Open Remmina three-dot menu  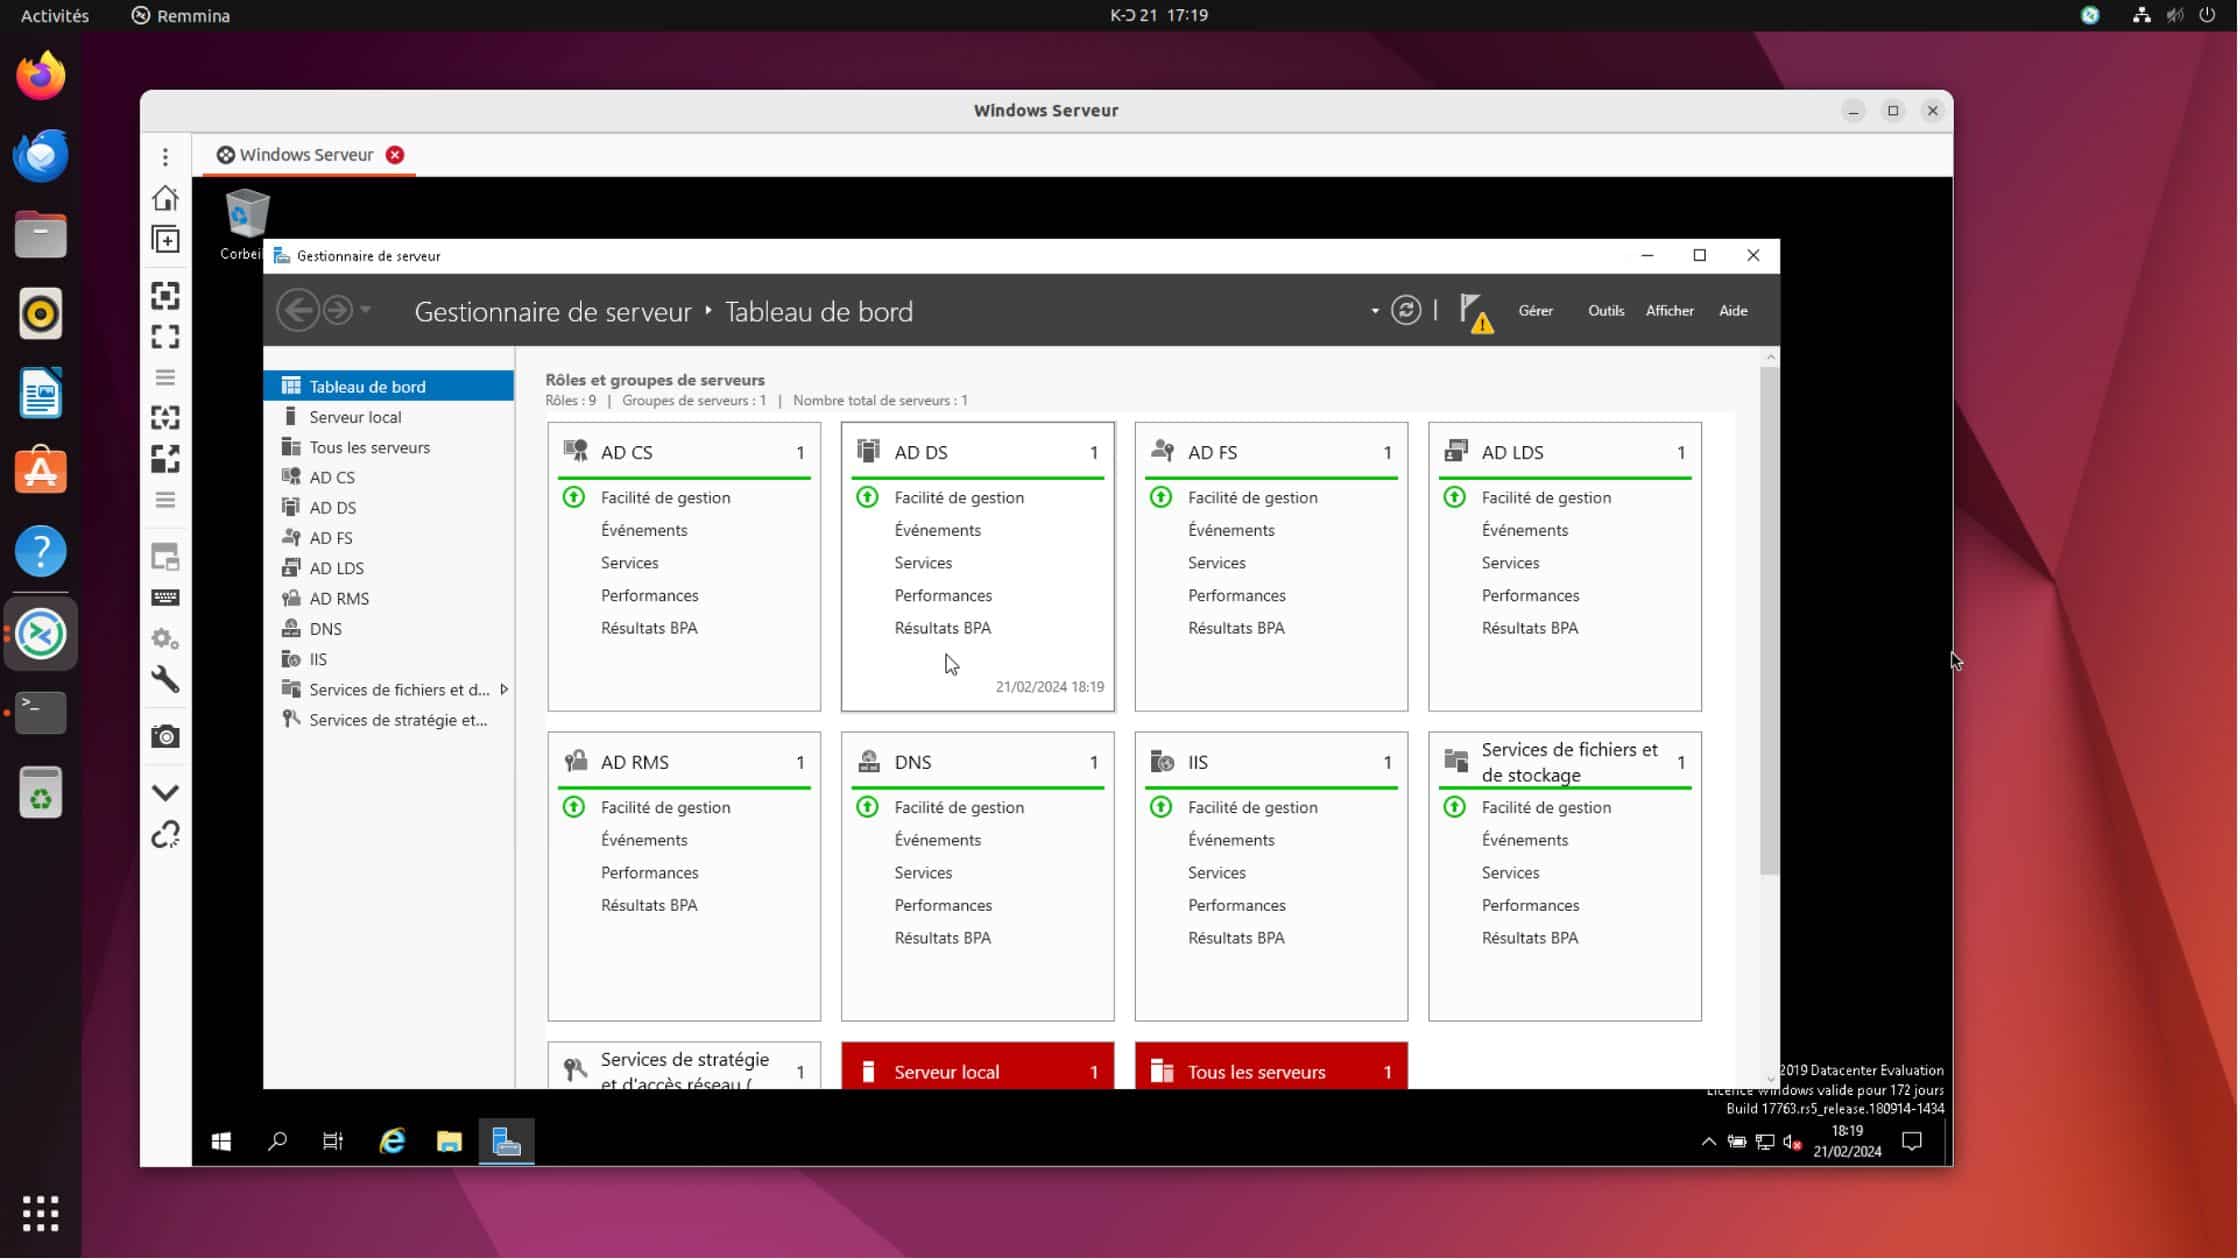(165, 157)
